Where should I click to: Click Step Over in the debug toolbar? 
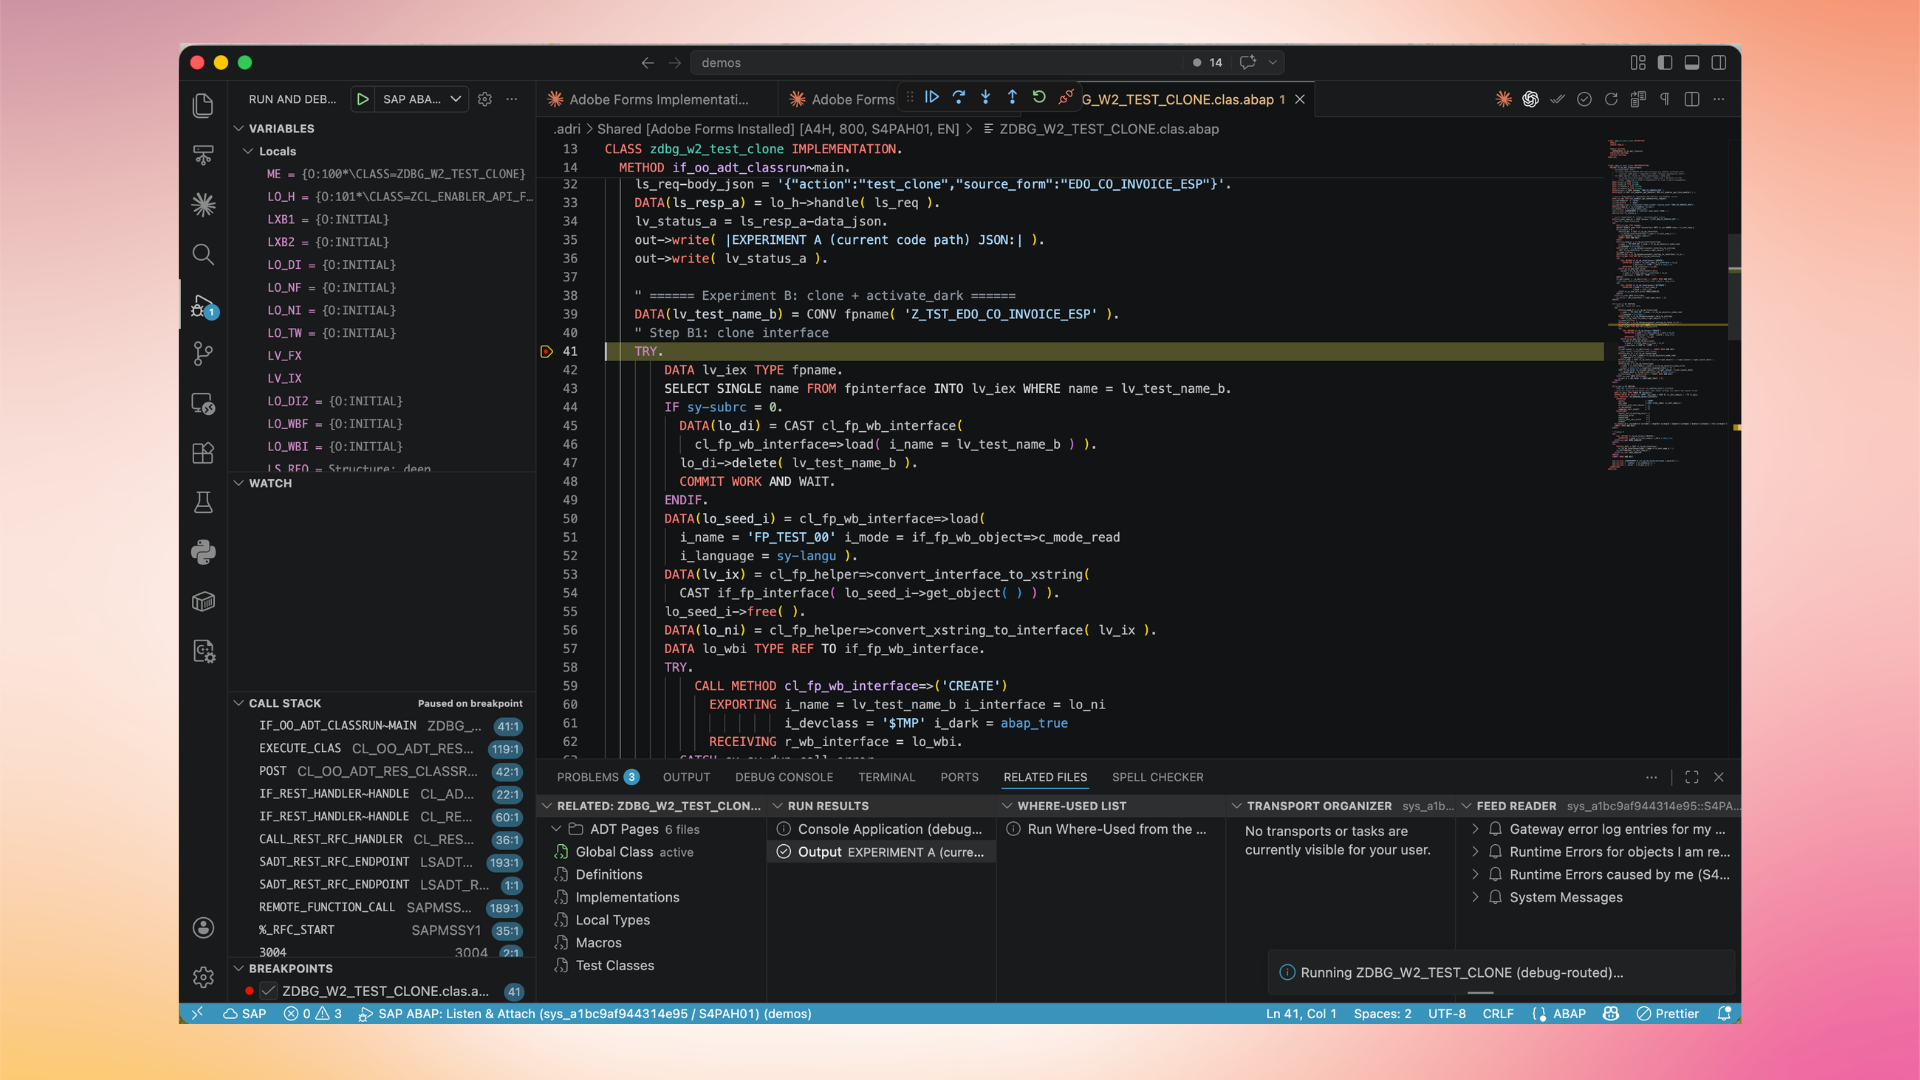click(958, 97)
